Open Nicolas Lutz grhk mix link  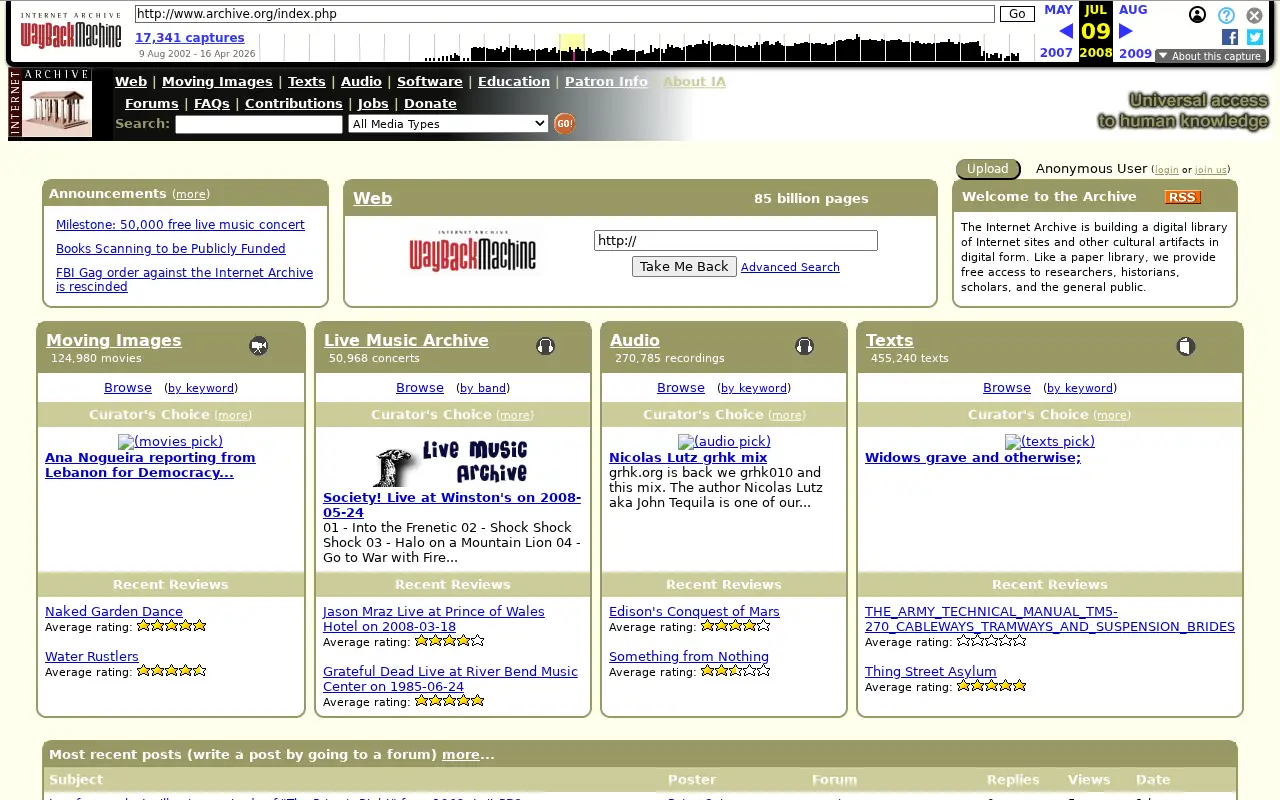tap(688, 458)
